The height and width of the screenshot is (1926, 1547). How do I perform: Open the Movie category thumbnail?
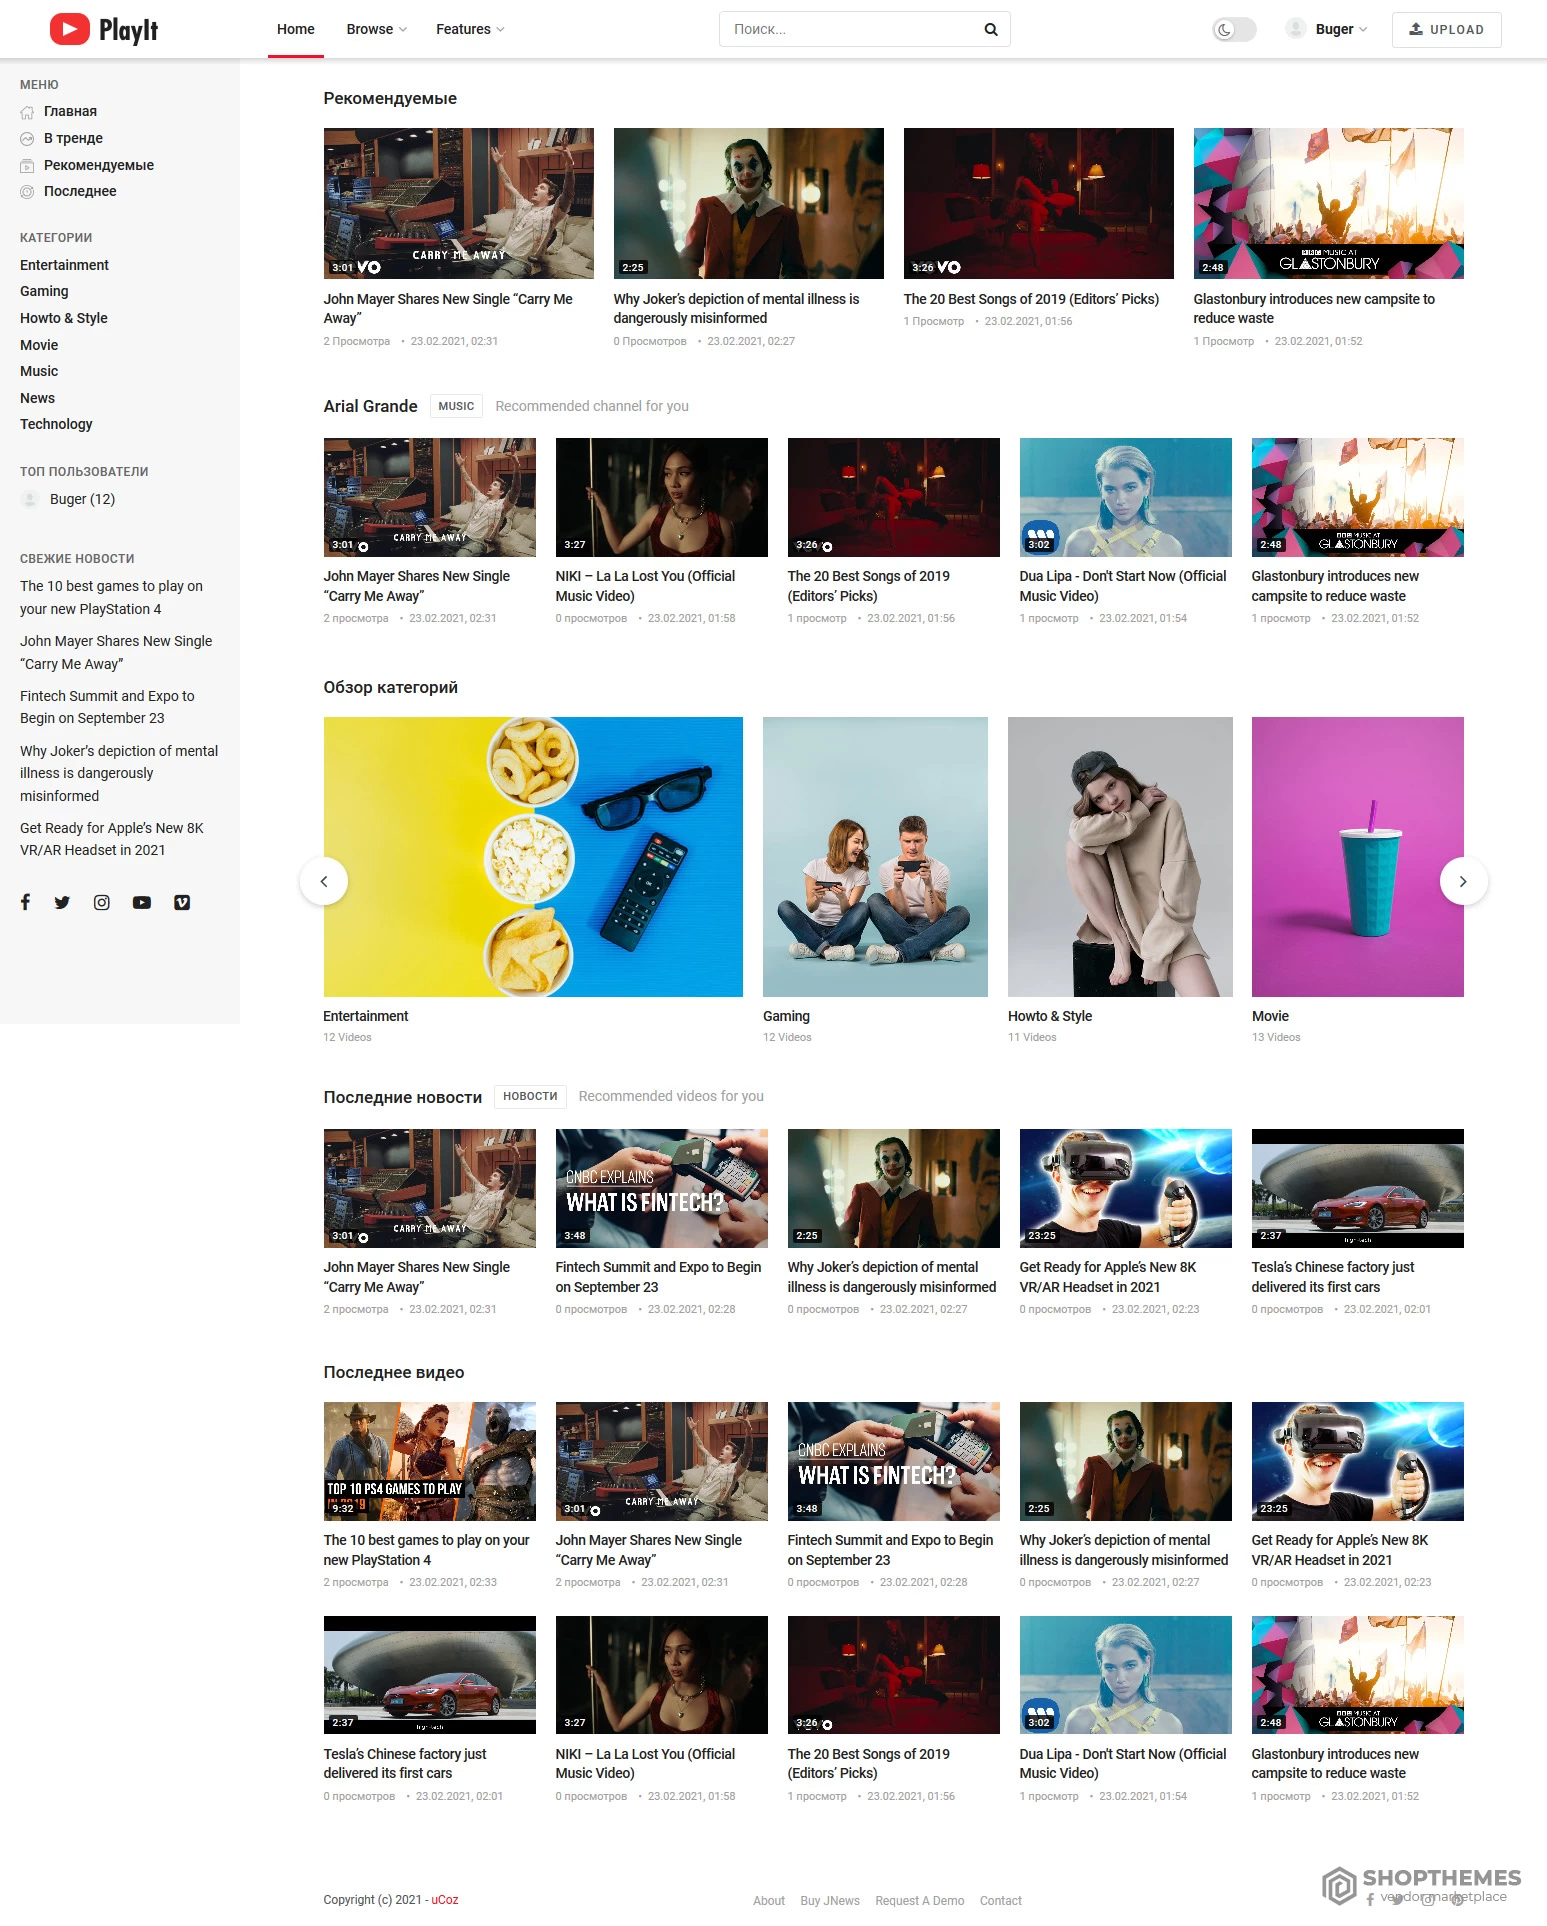pyautogui.click(x=1357, y=857)
